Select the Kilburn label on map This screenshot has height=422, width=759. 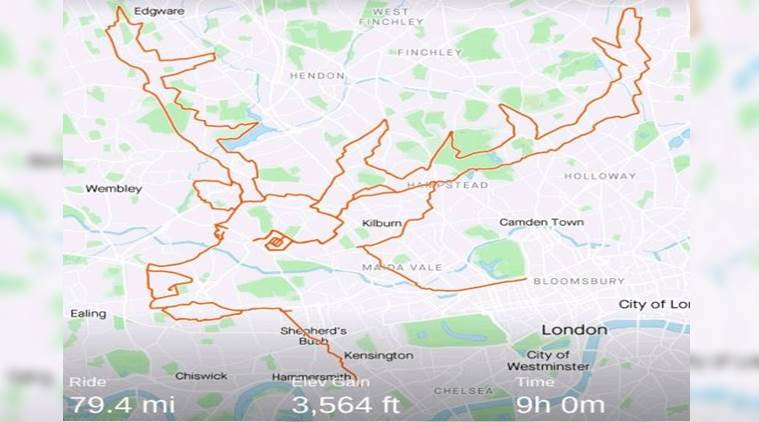[381, 223]
